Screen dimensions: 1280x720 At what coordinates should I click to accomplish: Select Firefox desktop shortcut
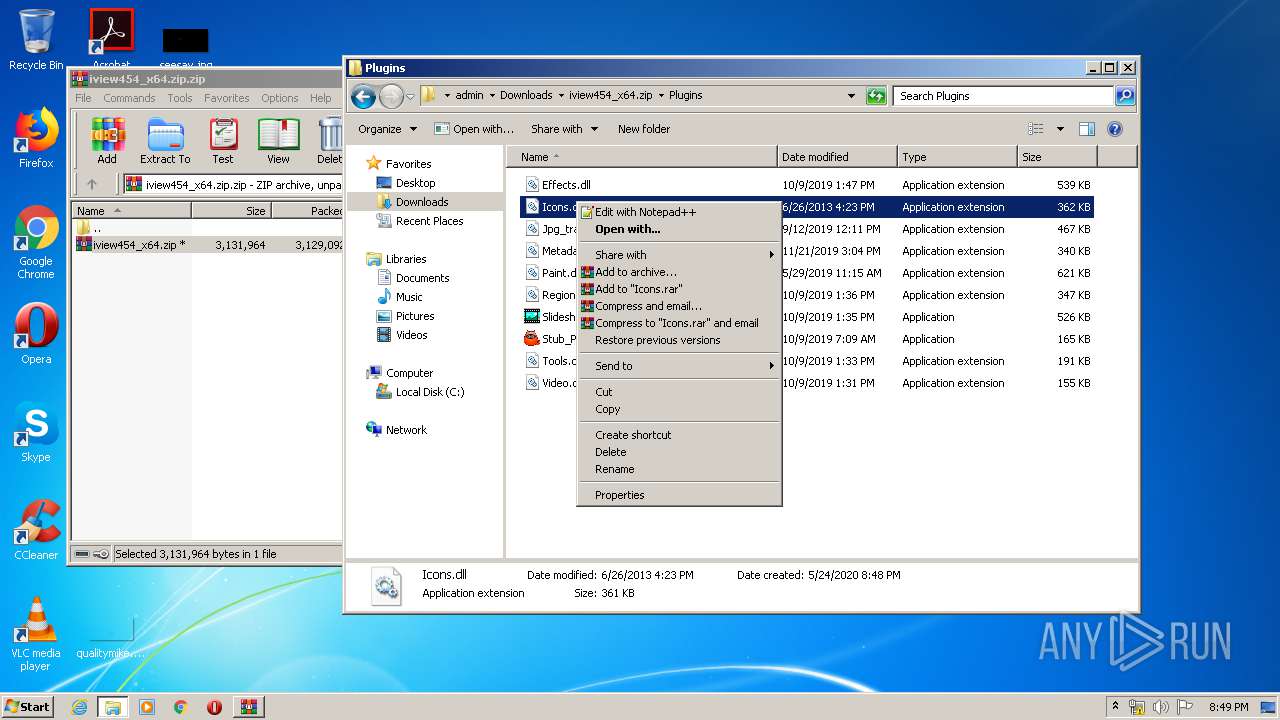point(36,138)
